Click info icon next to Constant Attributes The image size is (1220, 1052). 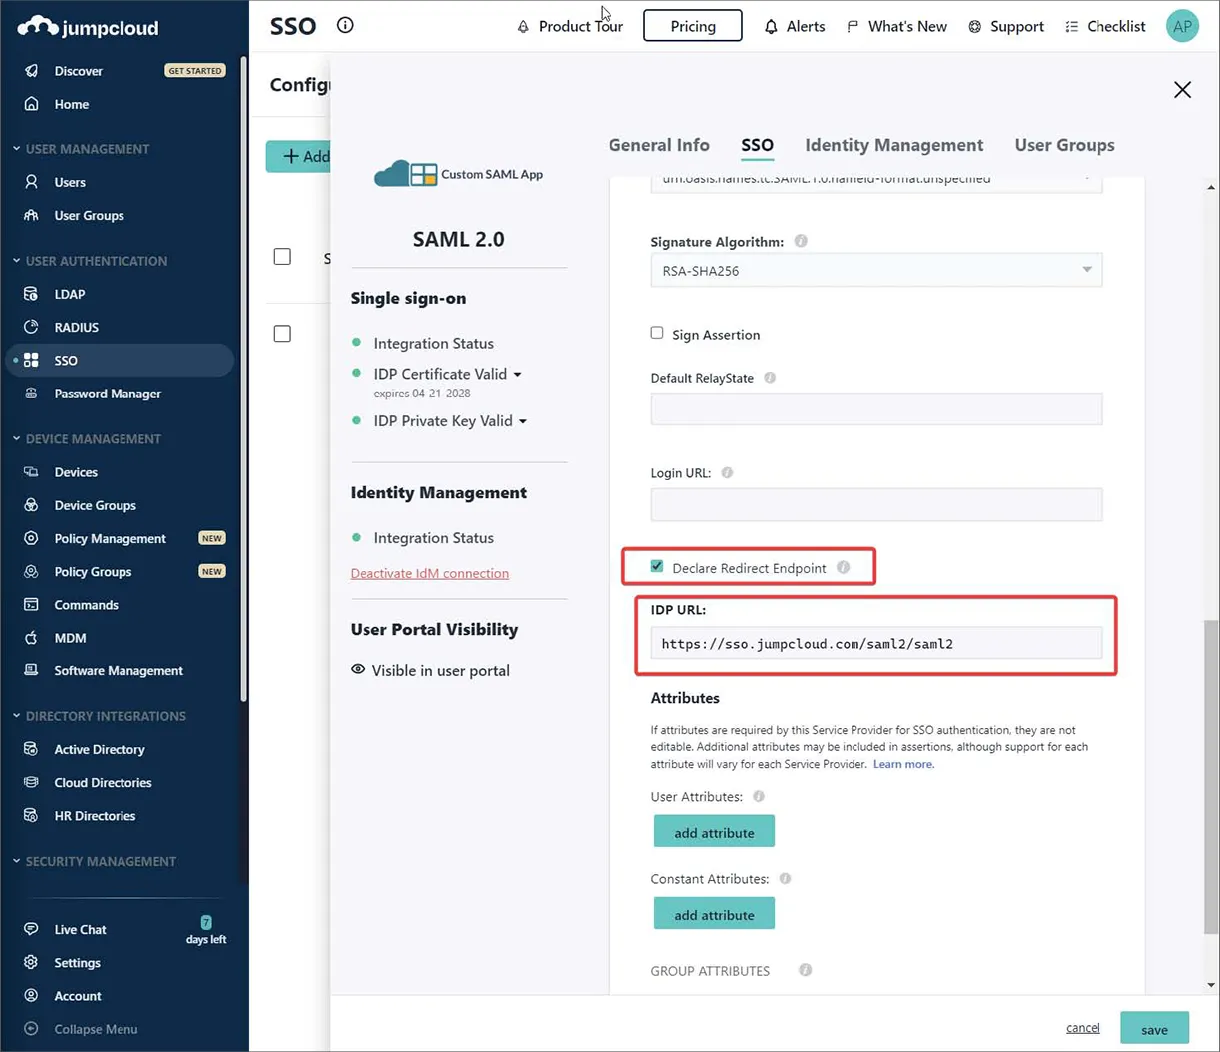(x=785, y=878)
